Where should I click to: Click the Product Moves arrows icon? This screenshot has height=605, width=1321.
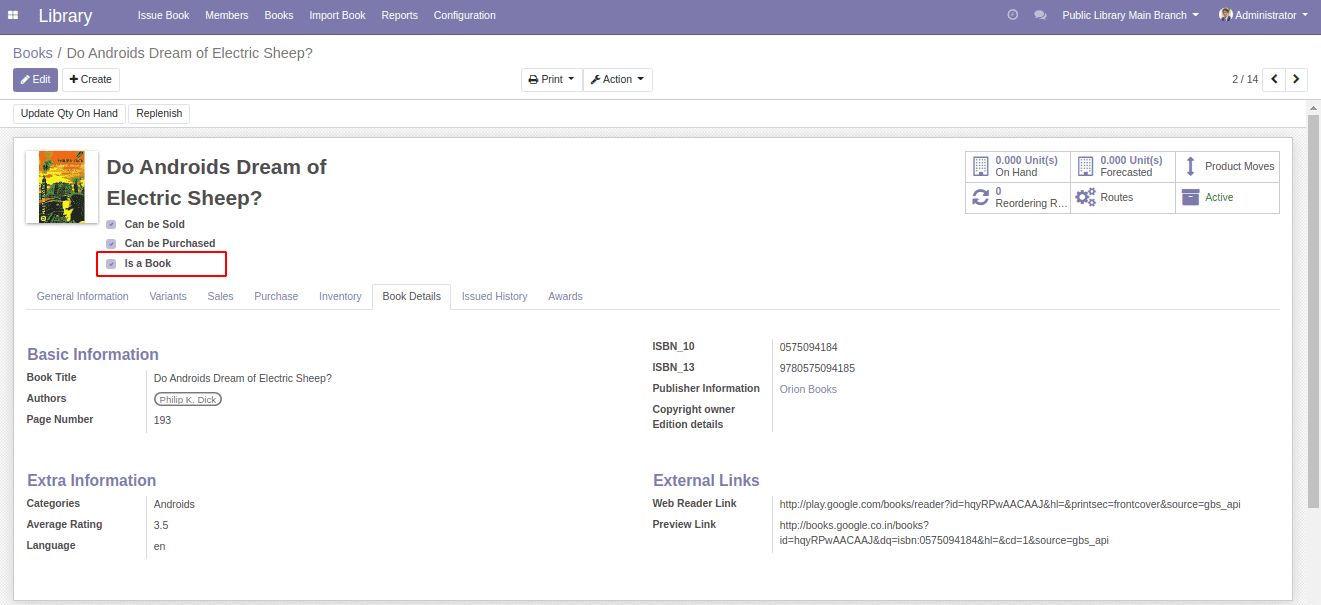[x=1190, y=166]
